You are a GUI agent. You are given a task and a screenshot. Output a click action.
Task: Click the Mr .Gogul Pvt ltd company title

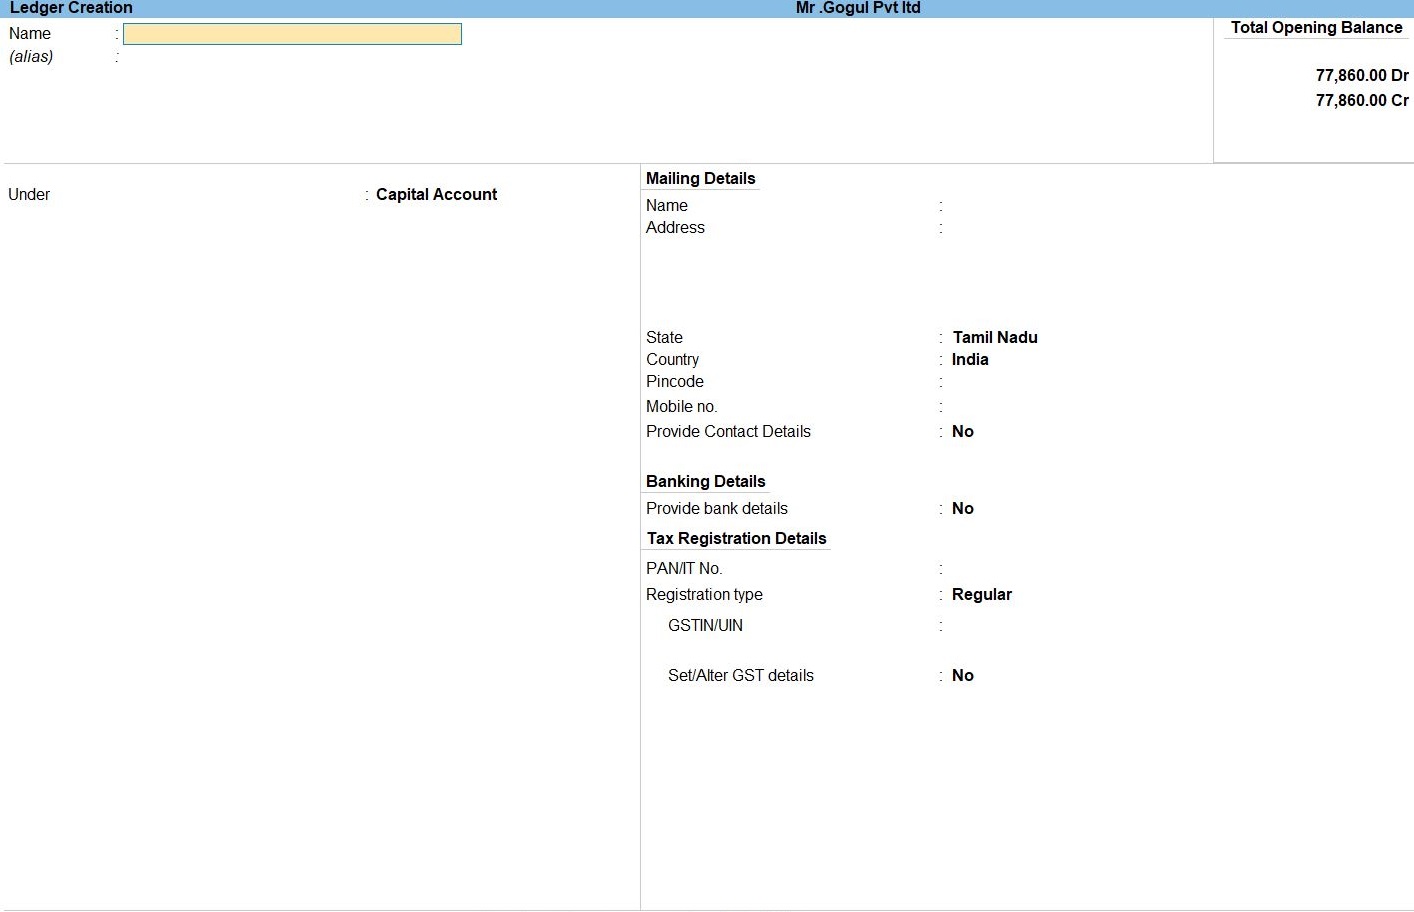click(x=857, y=8)
